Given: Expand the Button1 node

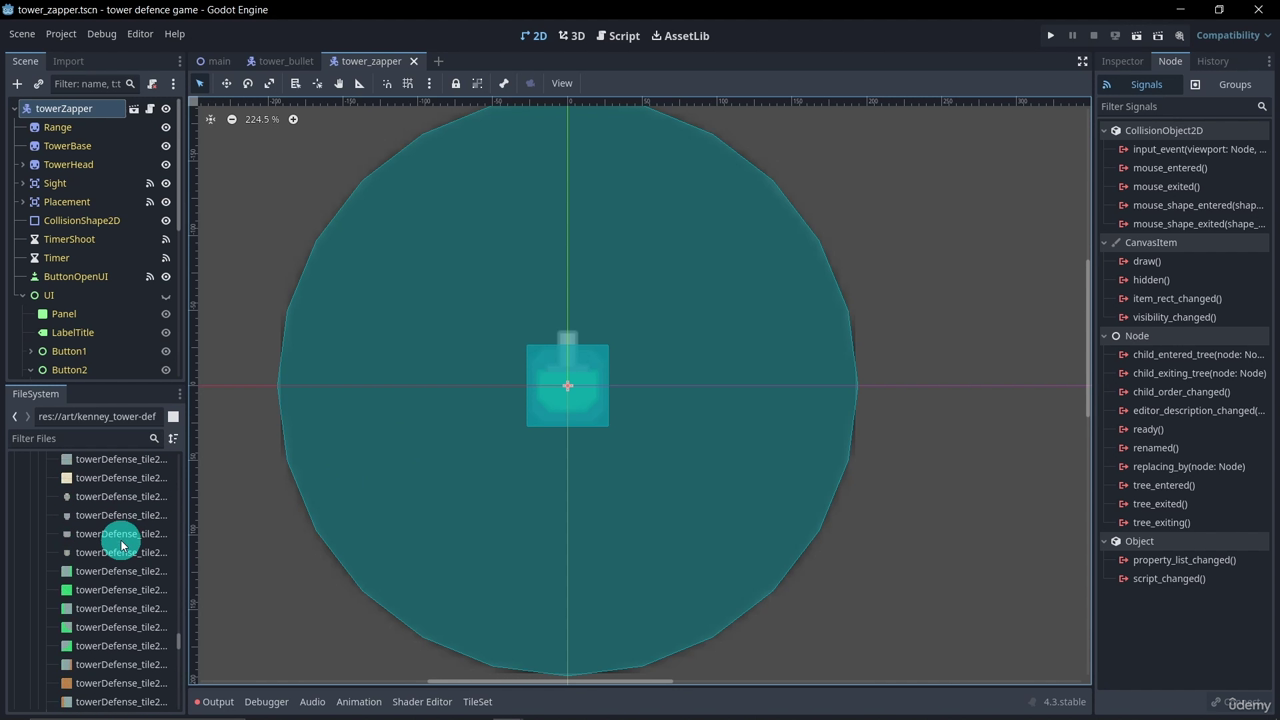Looking at the screenshot, I should [30, 352].
